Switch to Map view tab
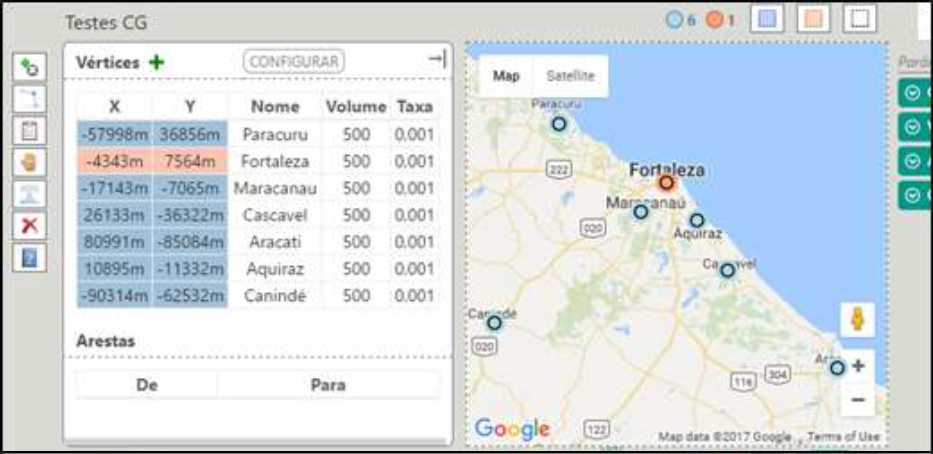Image resolution: width=933 pixels, height=454 pixels. pos(506,76)
